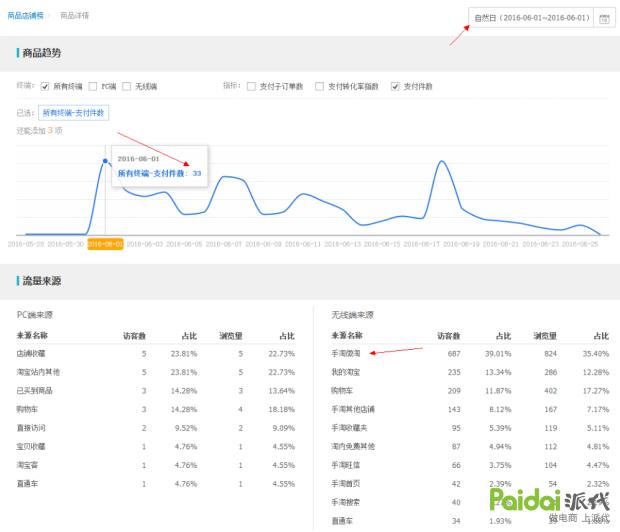The height and width of the screenshot is (532, 620).
Task: Click the 5.39% share cell
Action: coord(500,428)
